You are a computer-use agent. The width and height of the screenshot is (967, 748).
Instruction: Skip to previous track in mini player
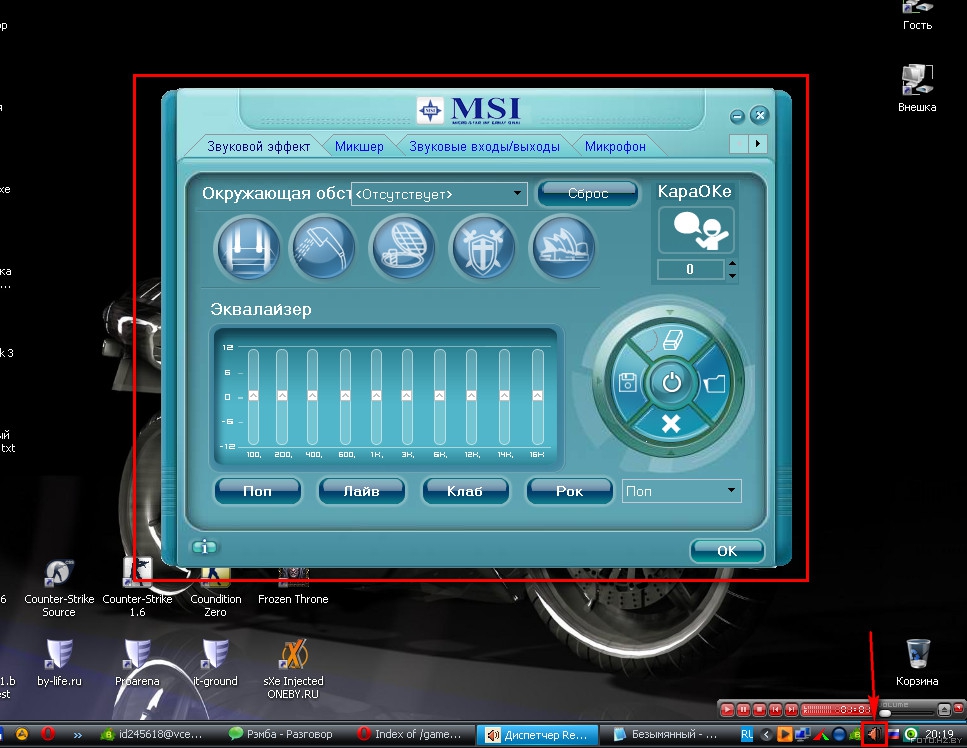click(776, 710)
